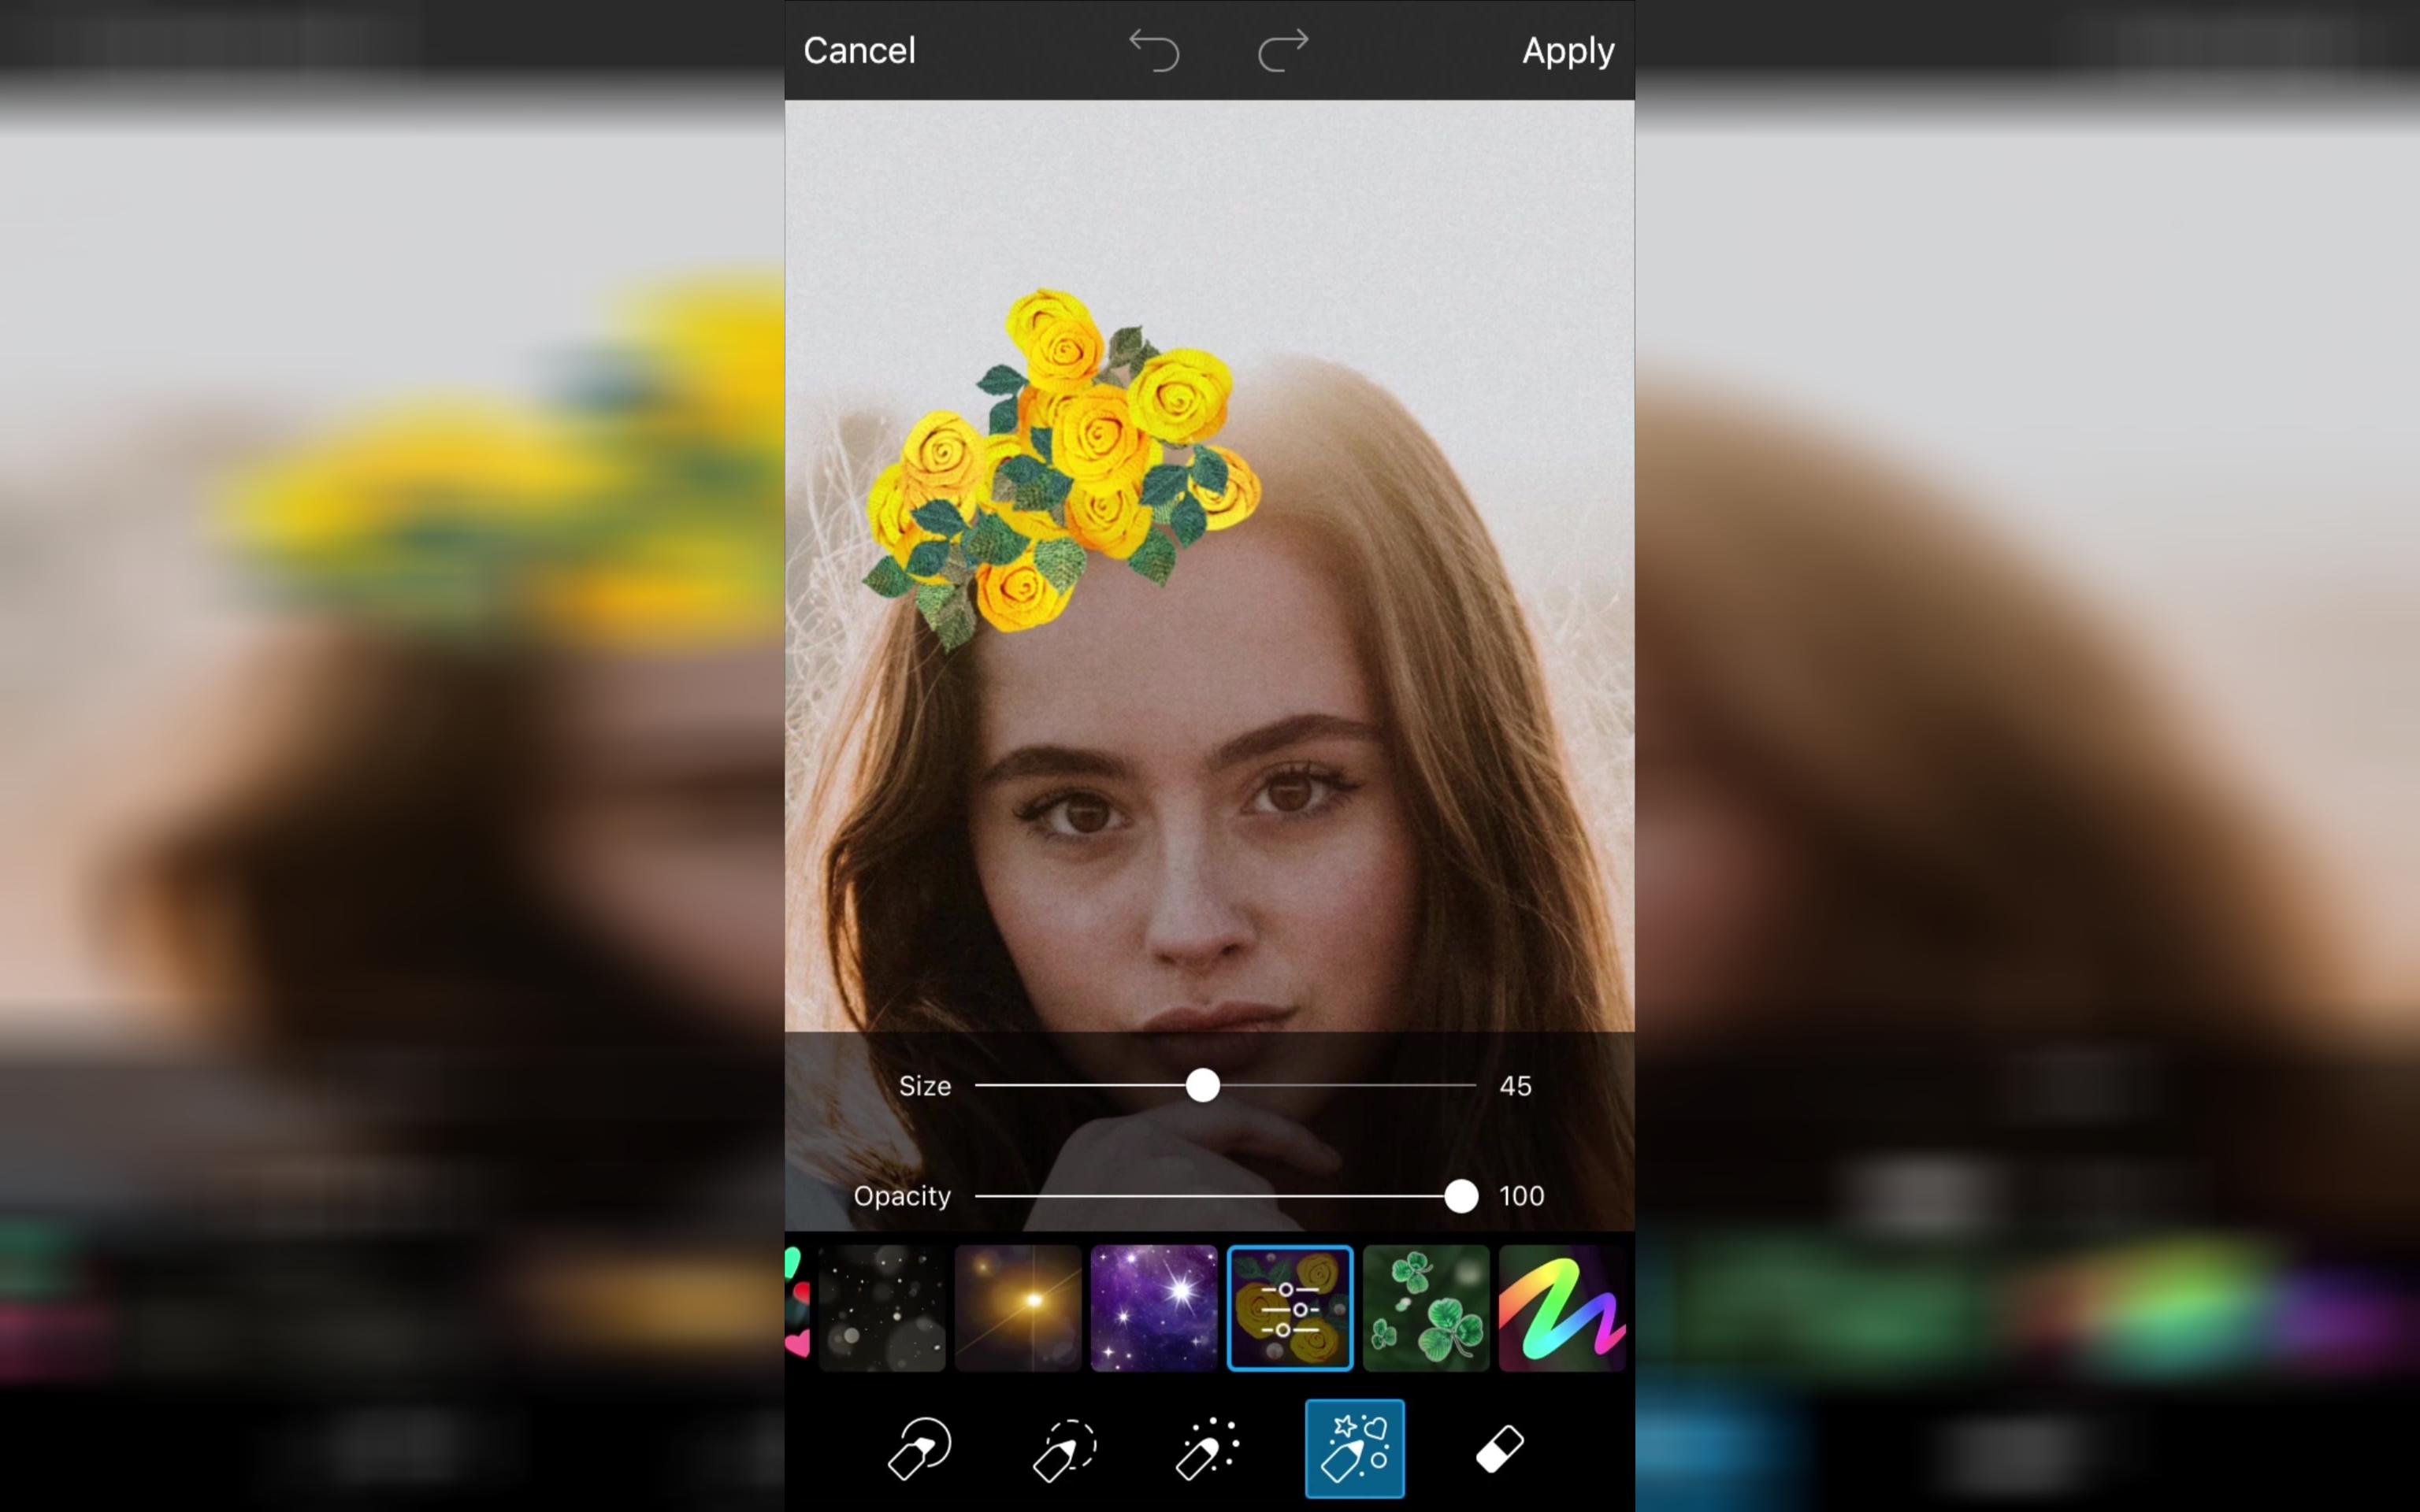This screenshot has width=2420, height=1512.
Task: Adjust the Opacity slider to change transparency
Action: [x=1460, y=1195]
